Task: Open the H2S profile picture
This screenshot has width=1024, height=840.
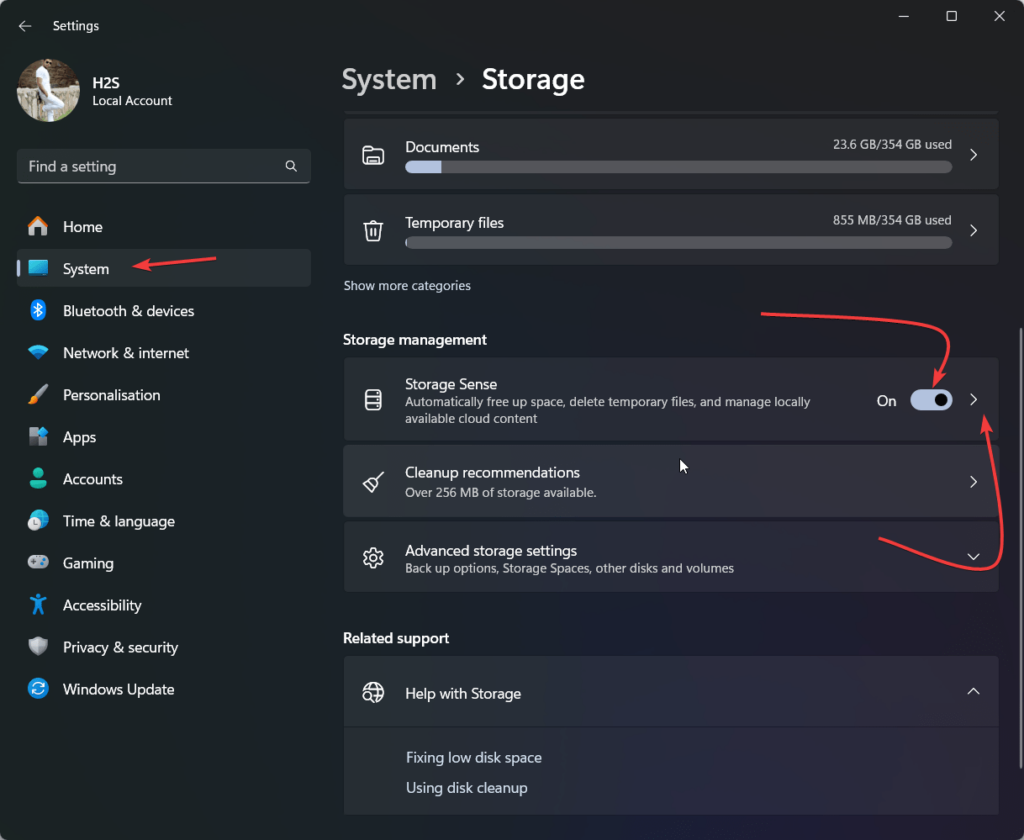Action: coord(48,90)
